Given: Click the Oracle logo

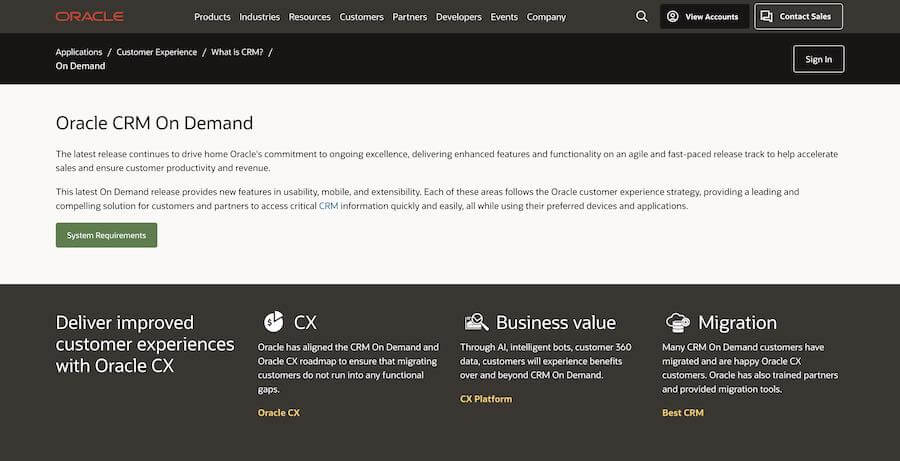Looking at the screenshot, I should [x=90, y=17].
